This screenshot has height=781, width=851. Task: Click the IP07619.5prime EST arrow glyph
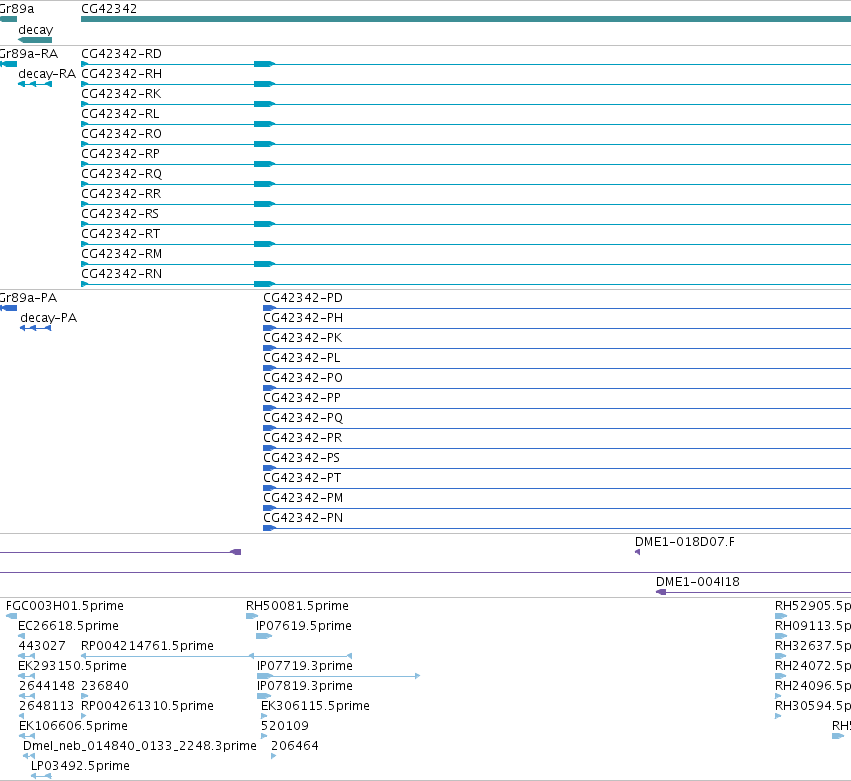click(x=264, y=636)
